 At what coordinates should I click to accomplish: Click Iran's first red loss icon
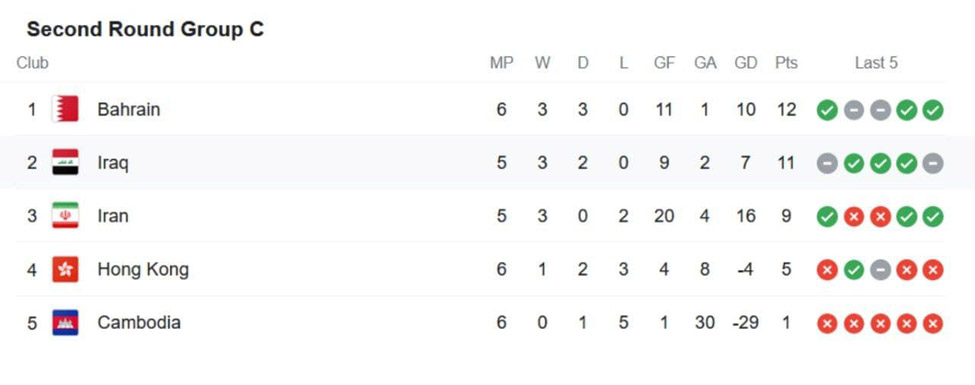tap(854, 217)
